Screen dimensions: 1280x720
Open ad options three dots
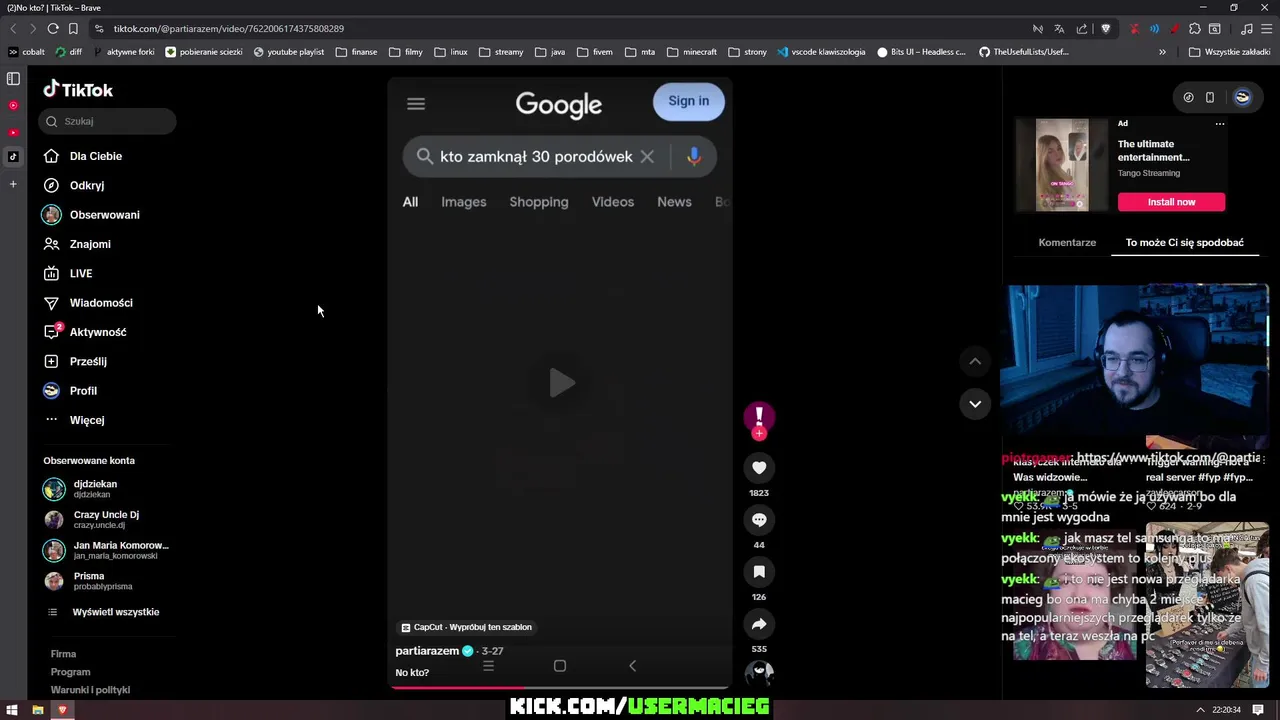point(1219,123)
